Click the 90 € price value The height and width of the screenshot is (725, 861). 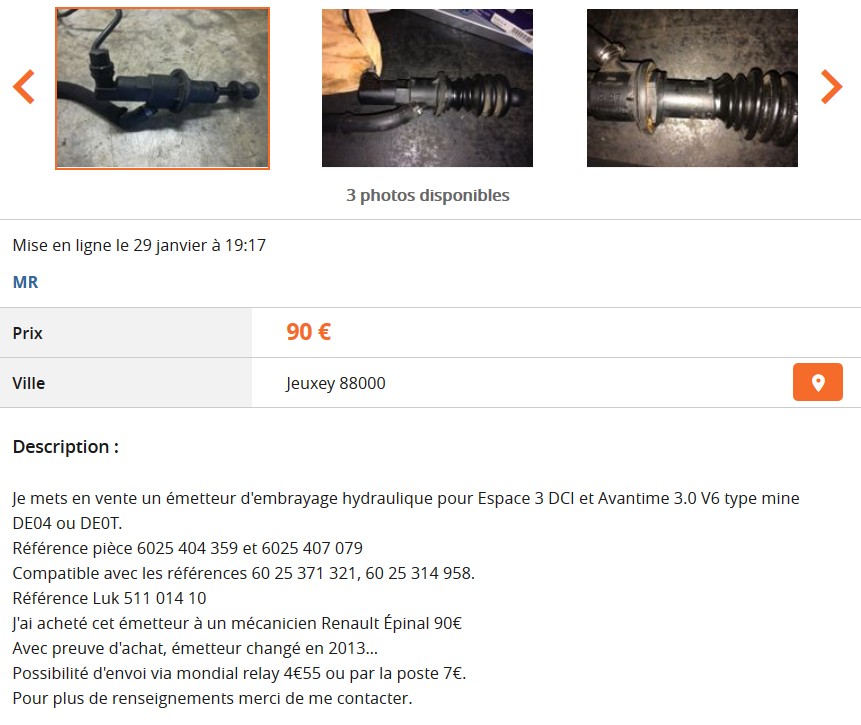[308, 332]
